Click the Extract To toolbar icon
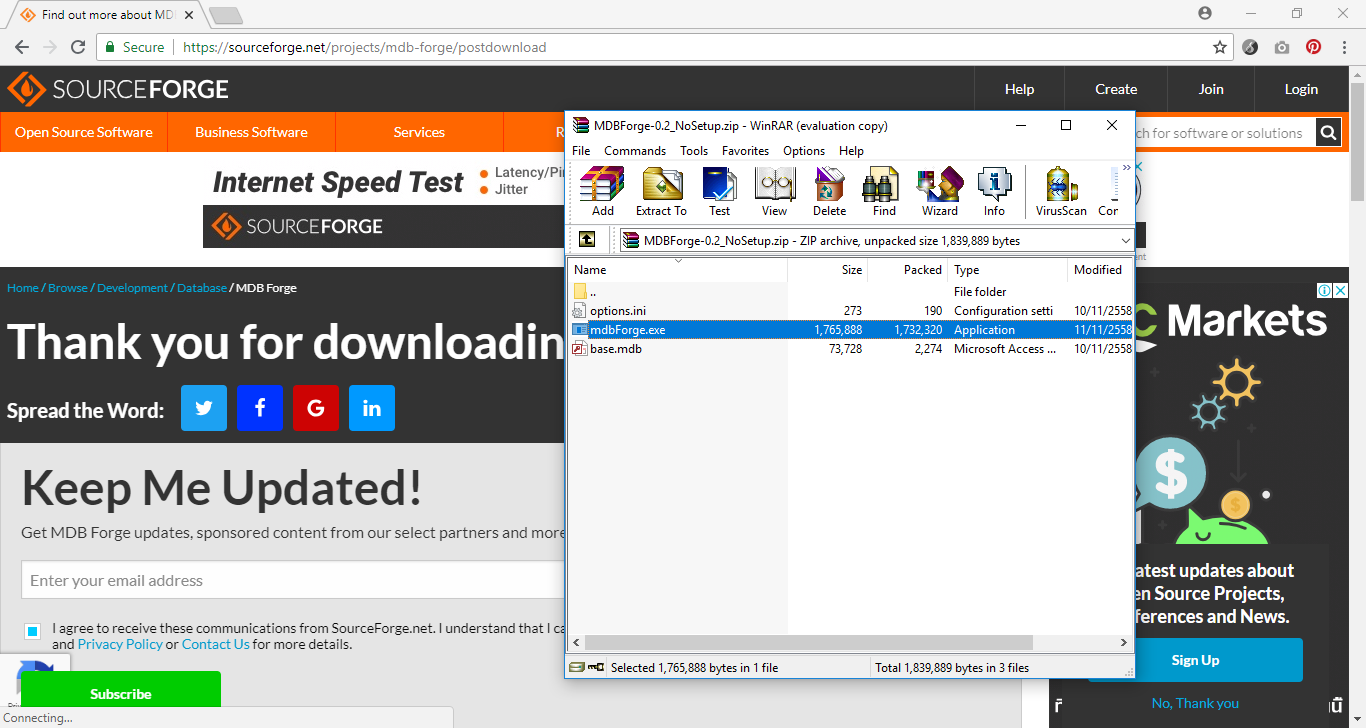The height and width of the screenshot is (728, 1366). pyautogui.click(x=661, y=191)
